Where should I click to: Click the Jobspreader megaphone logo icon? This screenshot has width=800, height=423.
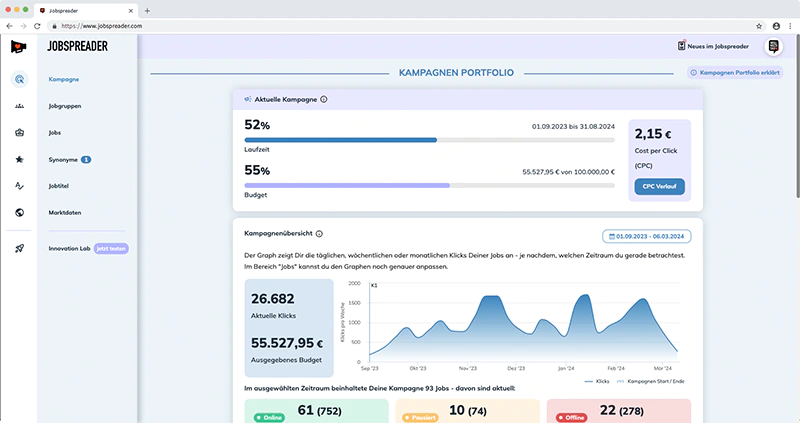[x=18, y=46]
